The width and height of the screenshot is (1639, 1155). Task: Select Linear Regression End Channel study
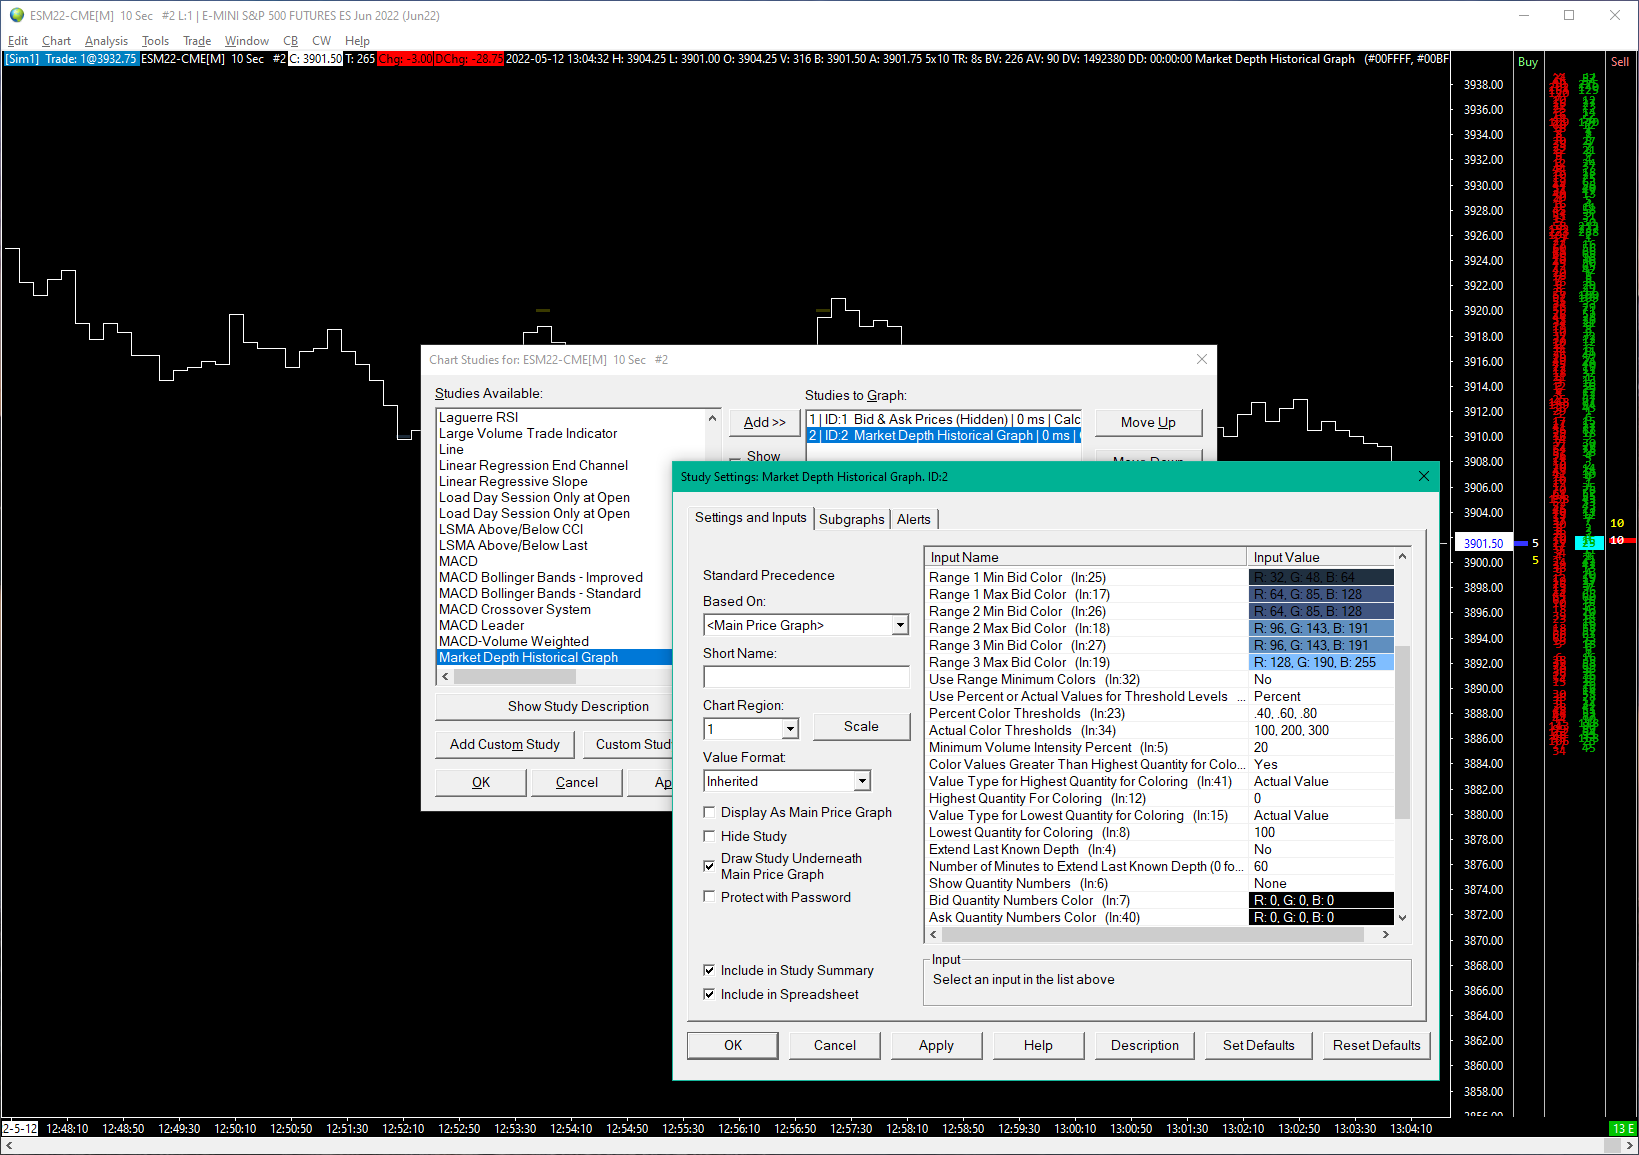[x=533, y=465]
